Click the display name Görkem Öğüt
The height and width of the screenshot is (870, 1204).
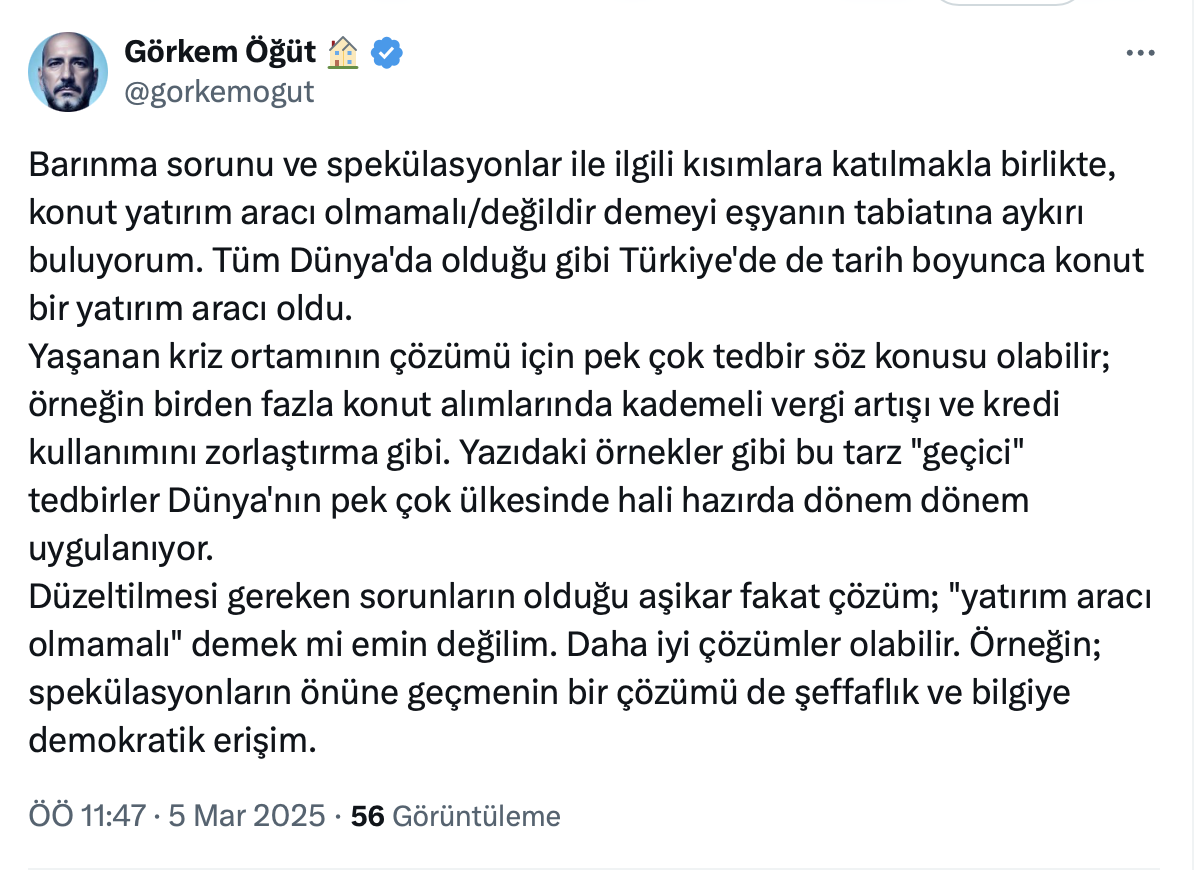[x=220, y=53]
